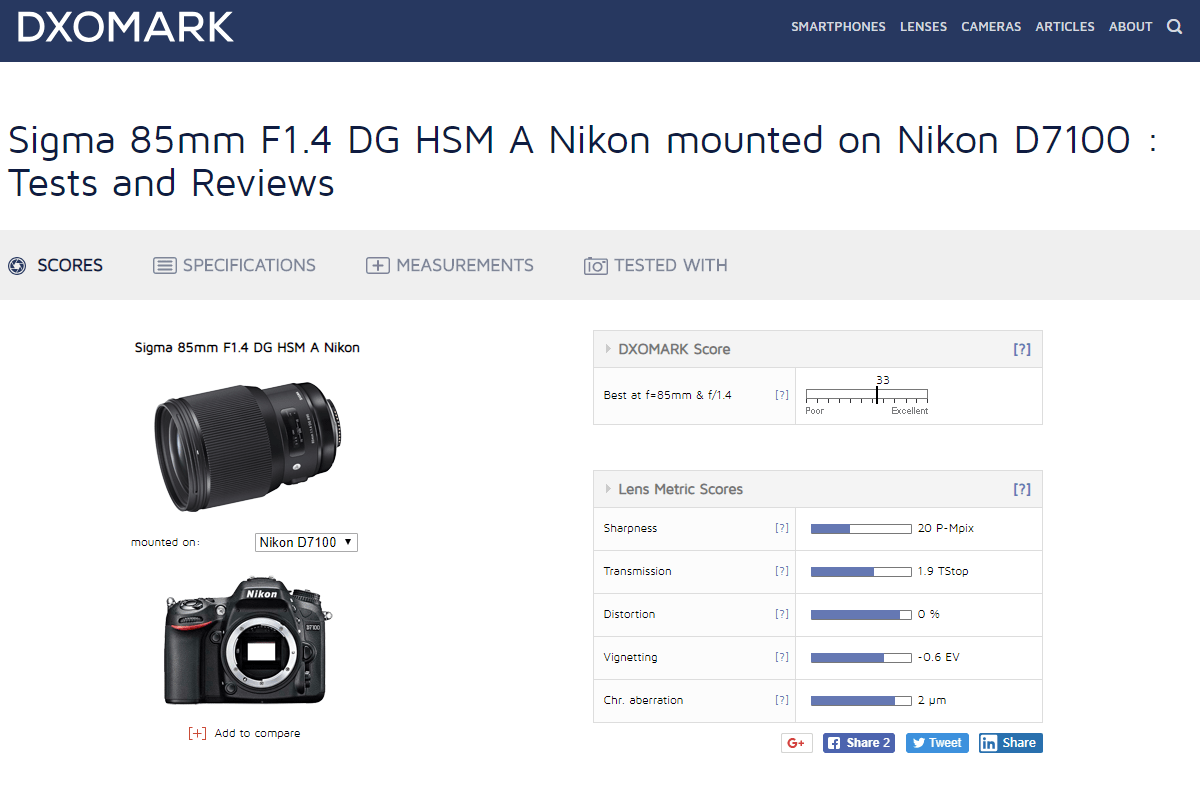Open the Smartphones menu
This screenshot has height=785, width=1200.
coord(838,27)
